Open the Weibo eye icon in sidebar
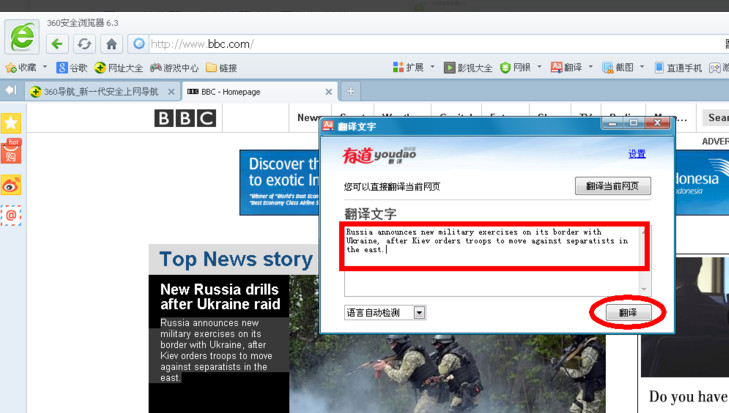Screen dimensions: 729x413 click(10, 185)
